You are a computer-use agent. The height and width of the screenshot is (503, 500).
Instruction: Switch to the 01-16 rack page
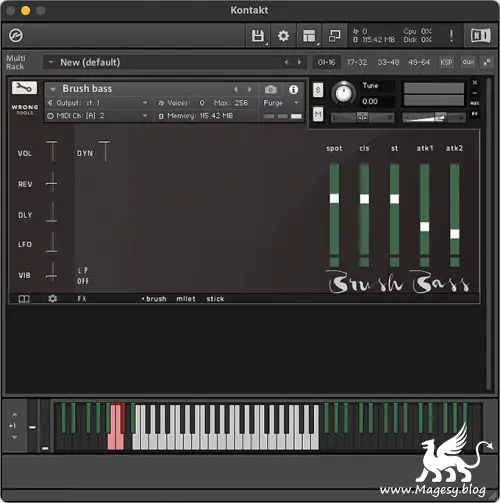[x=326, y=62]
